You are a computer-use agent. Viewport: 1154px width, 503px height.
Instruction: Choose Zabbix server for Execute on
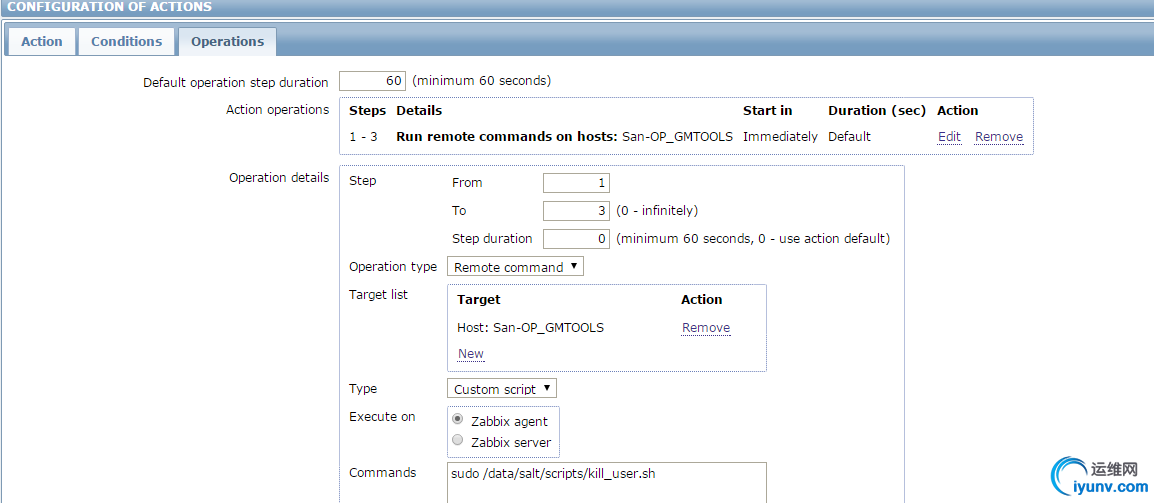tap(458, 441)
